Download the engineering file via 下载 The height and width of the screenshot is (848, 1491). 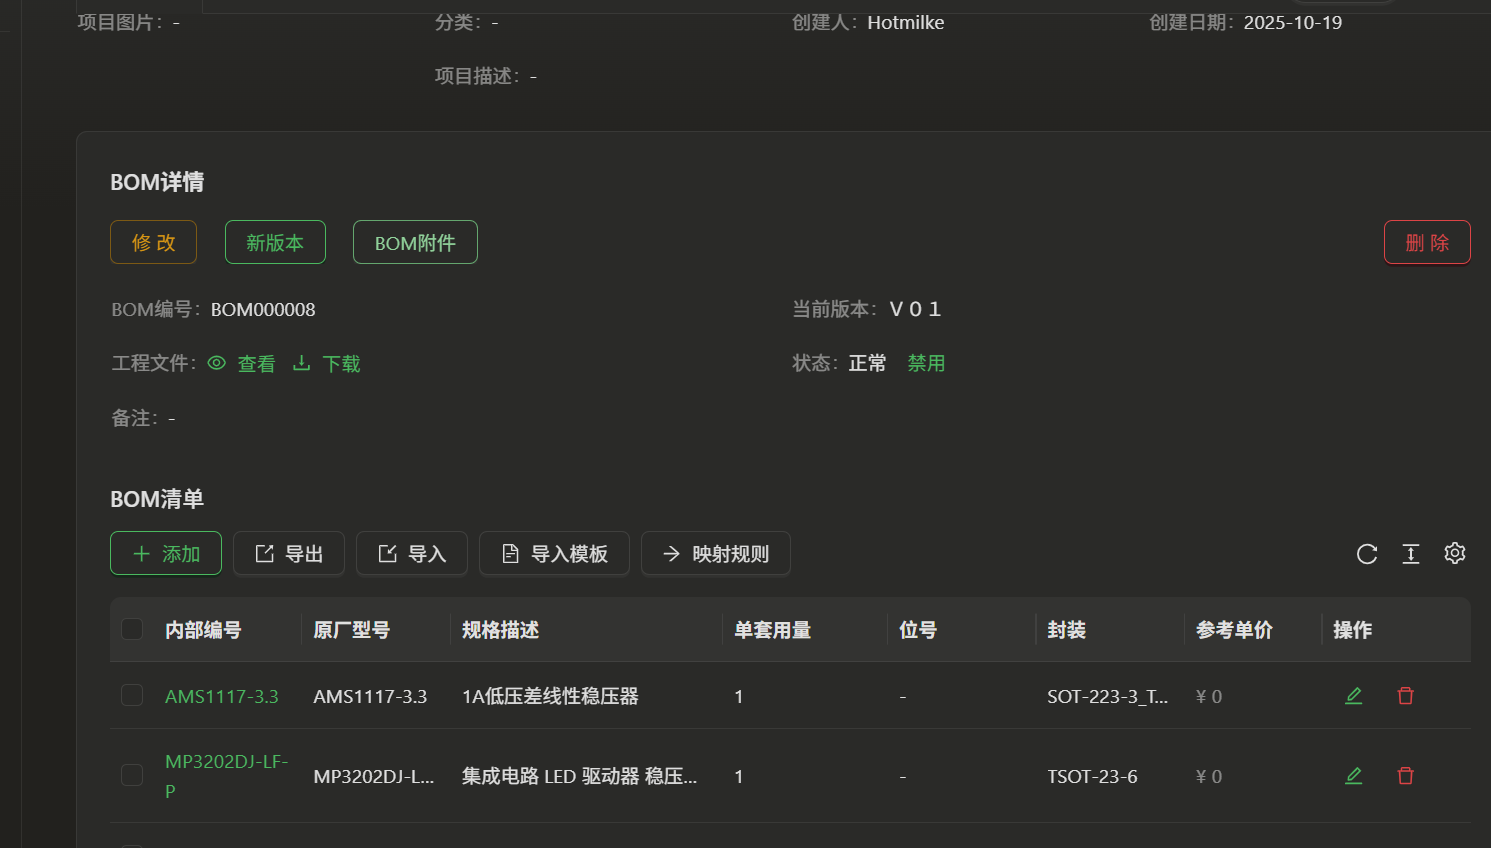click(327, 364)
